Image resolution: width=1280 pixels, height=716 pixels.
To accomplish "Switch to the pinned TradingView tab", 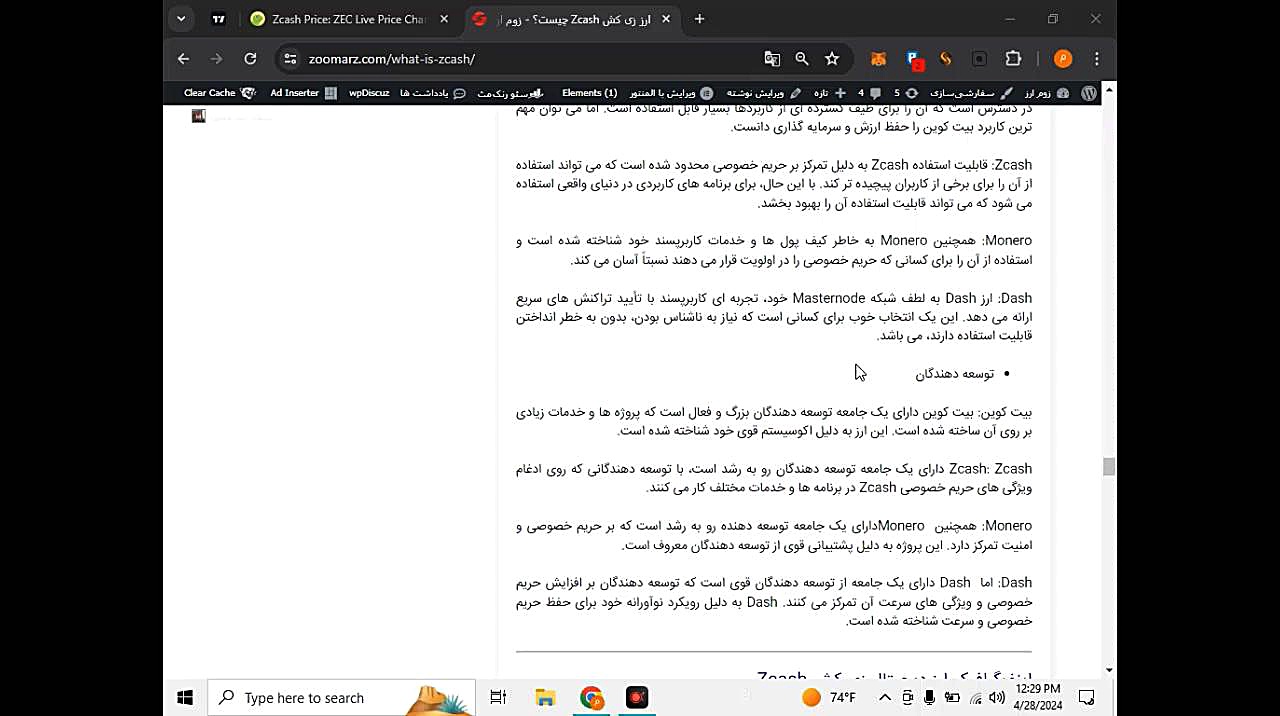I will 219,19.
